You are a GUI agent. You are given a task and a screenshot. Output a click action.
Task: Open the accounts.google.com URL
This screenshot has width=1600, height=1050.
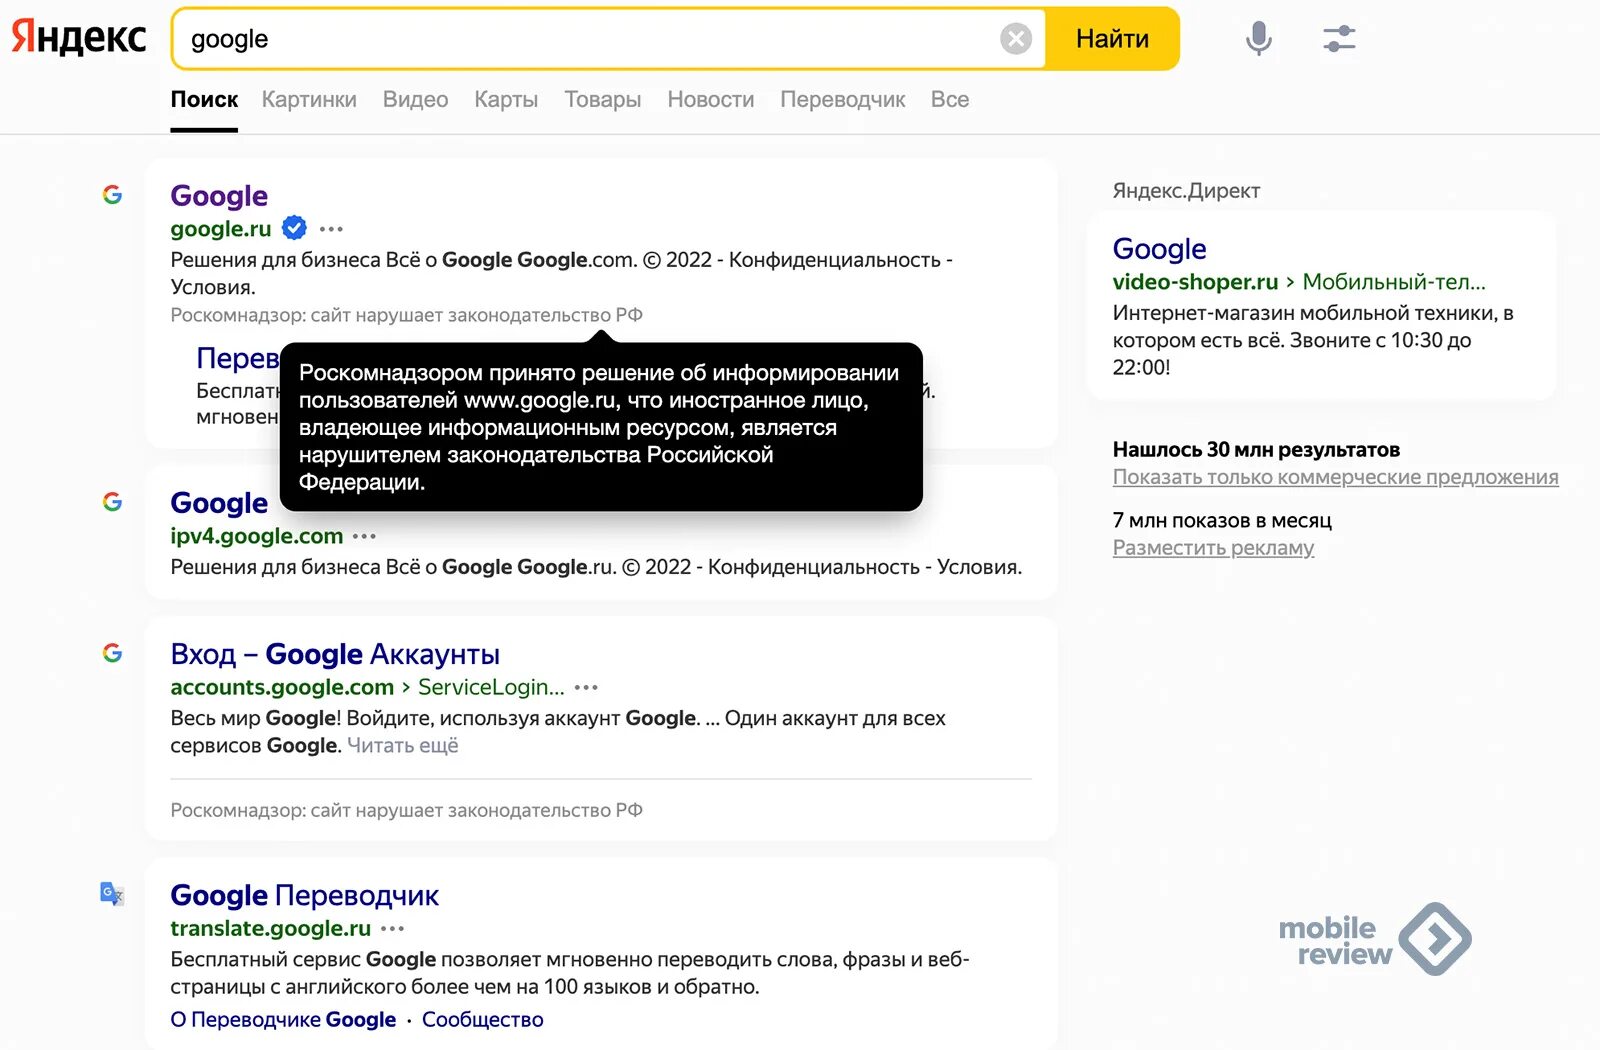click(x=282, y=687)
